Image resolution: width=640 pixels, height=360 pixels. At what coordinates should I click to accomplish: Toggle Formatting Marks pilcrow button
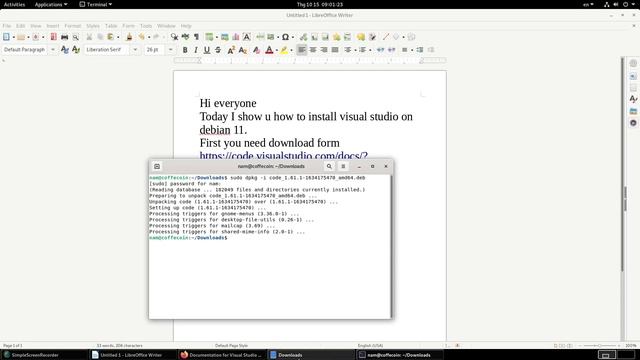pos(196,37)
